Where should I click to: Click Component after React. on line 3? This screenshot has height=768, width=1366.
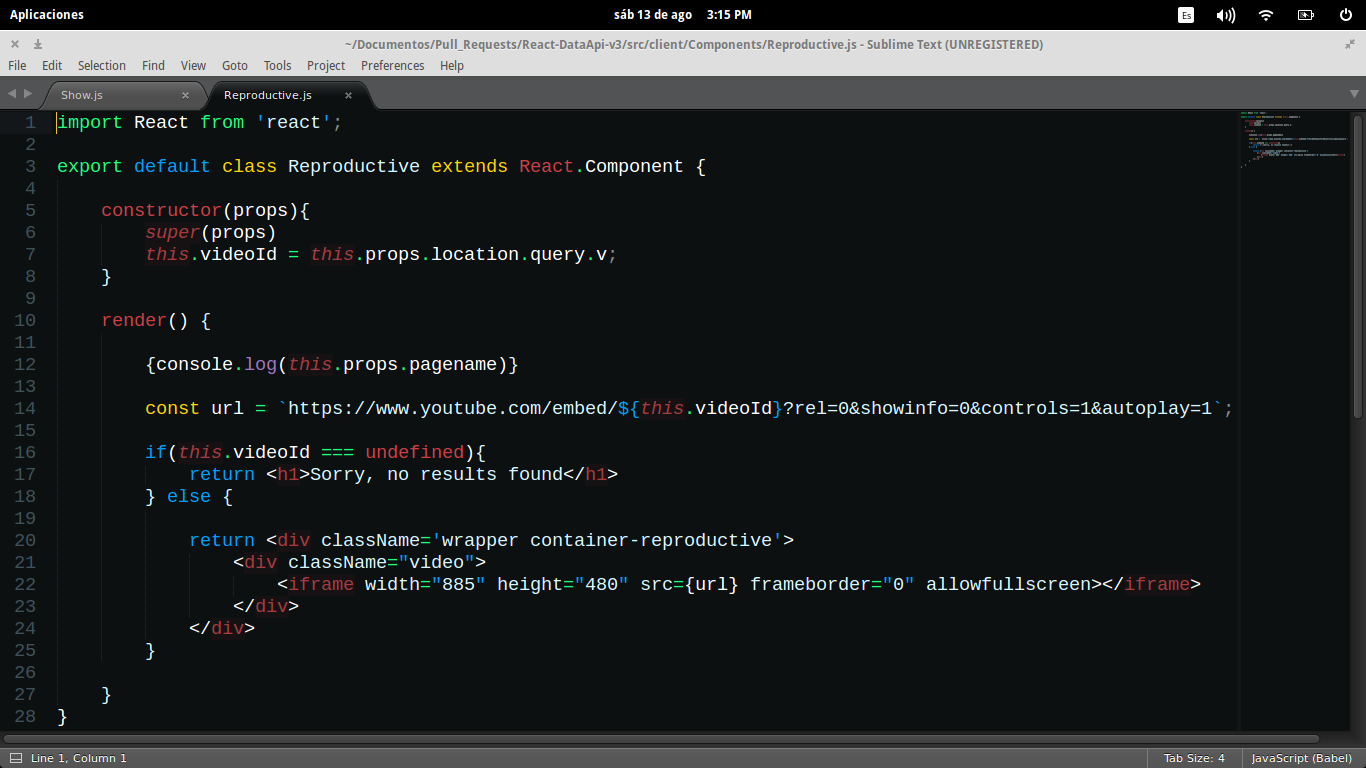click(x=634, y=166)
